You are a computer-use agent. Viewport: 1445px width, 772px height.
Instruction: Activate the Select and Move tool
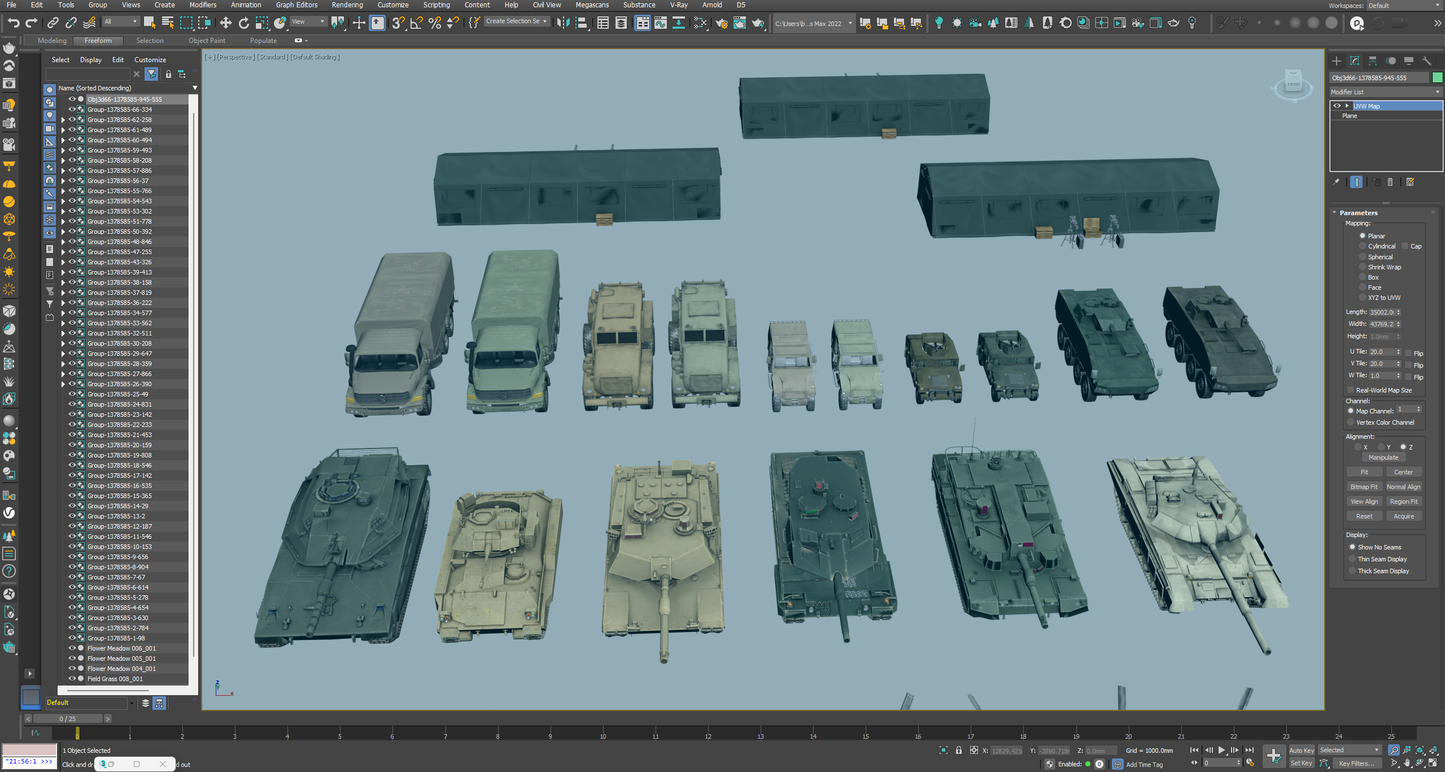(x=225, y=22)
